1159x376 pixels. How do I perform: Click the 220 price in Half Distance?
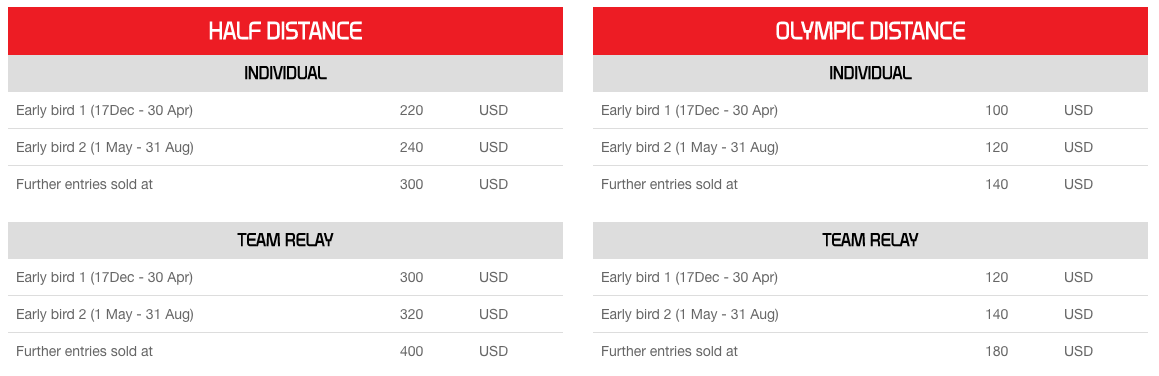click(411, 111)
